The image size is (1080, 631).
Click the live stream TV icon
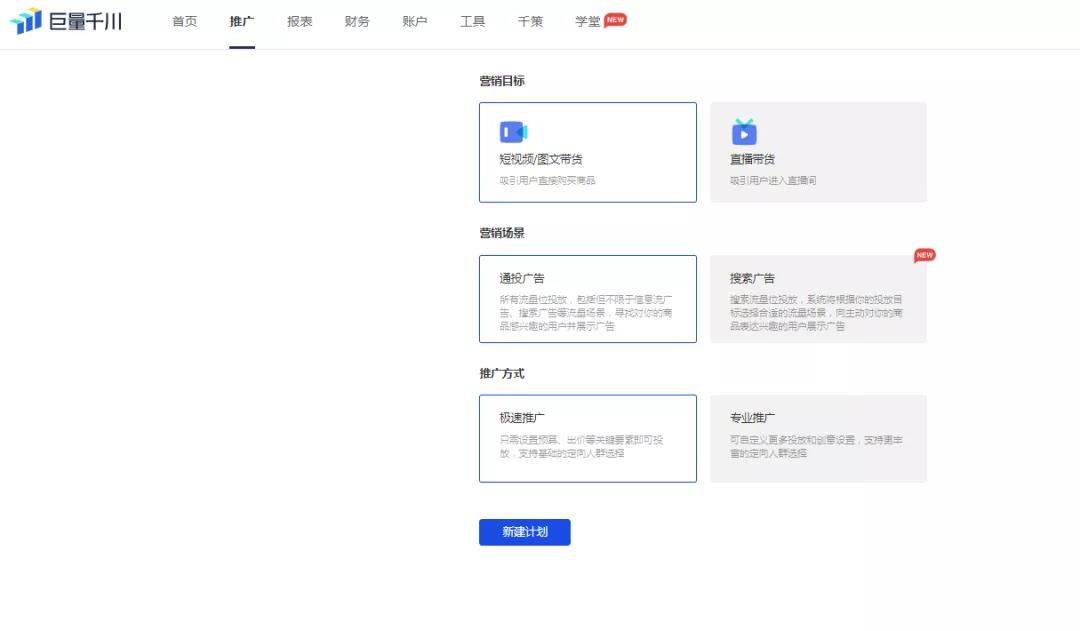point(744,132)
